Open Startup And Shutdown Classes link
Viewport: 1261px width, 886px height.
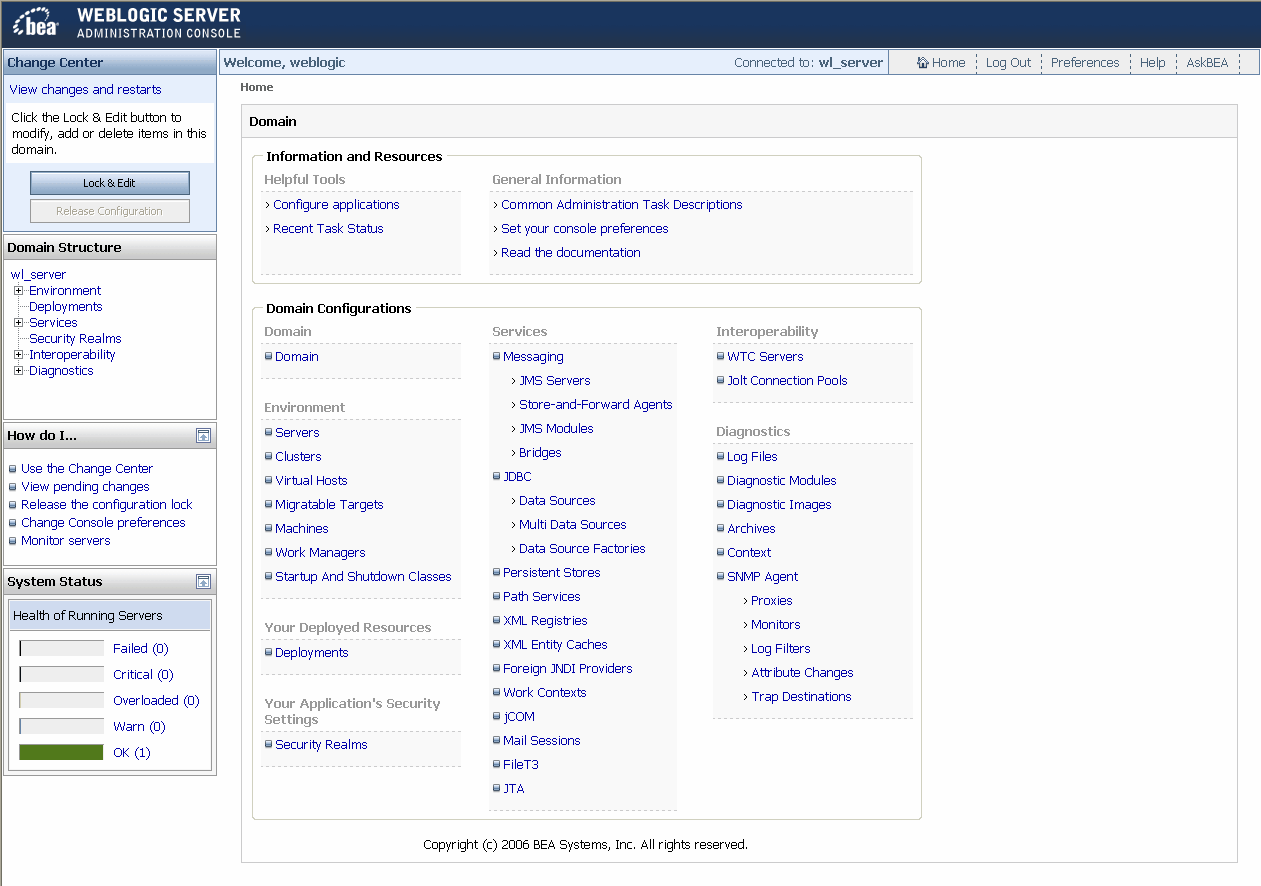pos(363,577)
